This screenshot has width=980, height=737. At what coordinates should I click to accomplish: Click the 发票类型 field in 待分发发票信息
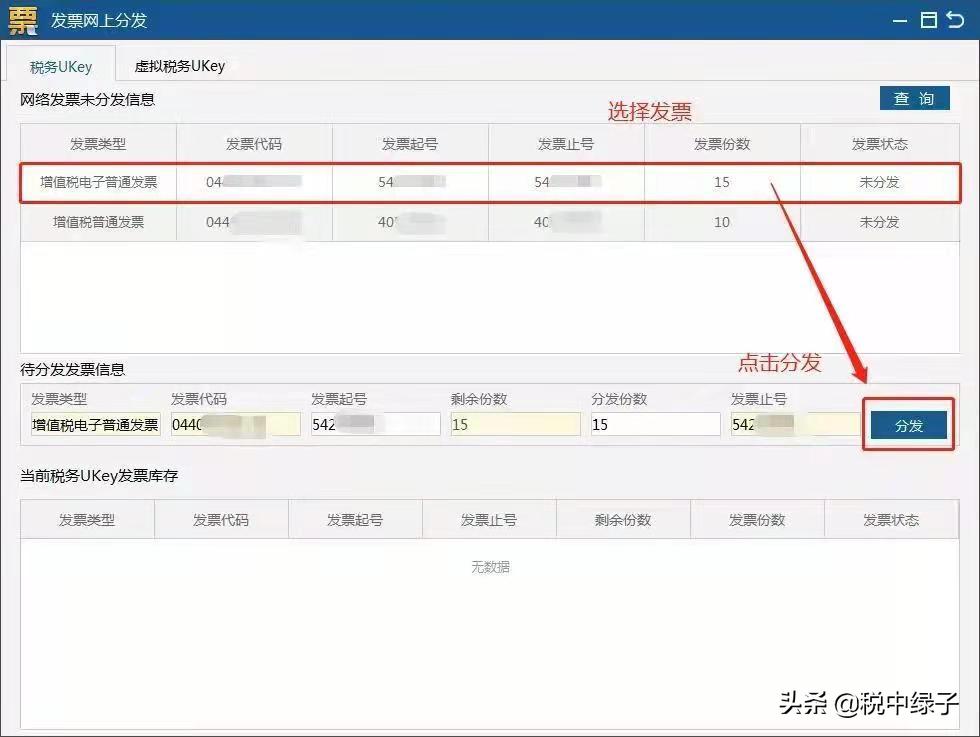point(87,423)
